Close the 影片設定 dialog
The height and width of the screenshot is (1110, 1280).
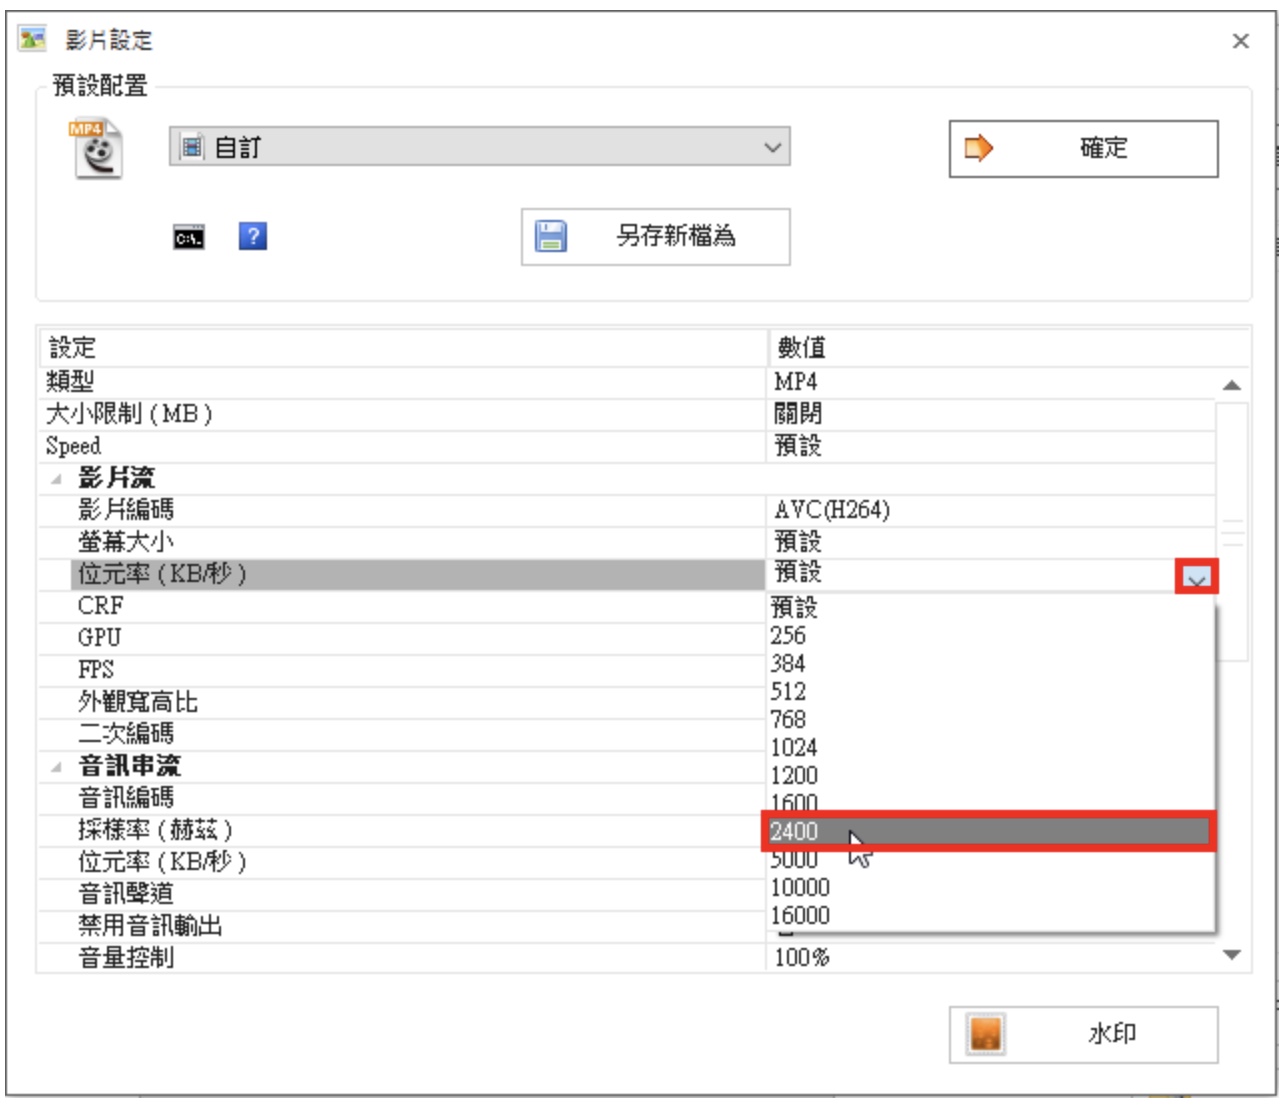click(1240, 41)
